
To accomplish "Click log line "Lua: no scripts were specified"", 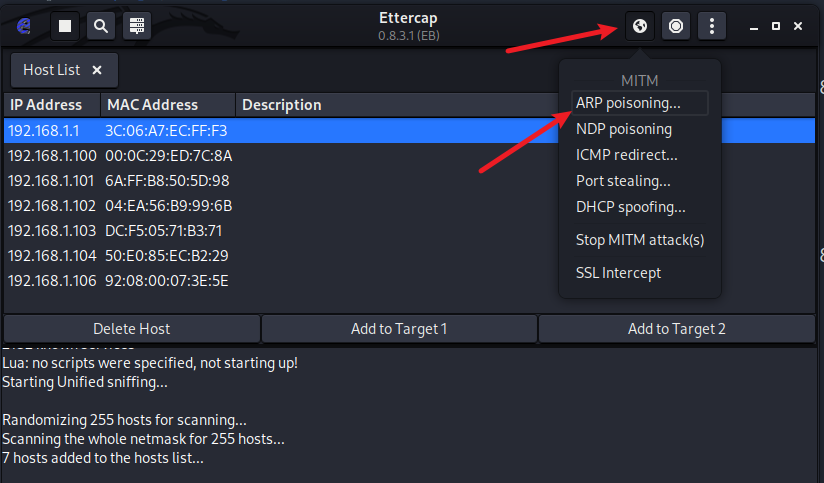I will tap(150, 363).
